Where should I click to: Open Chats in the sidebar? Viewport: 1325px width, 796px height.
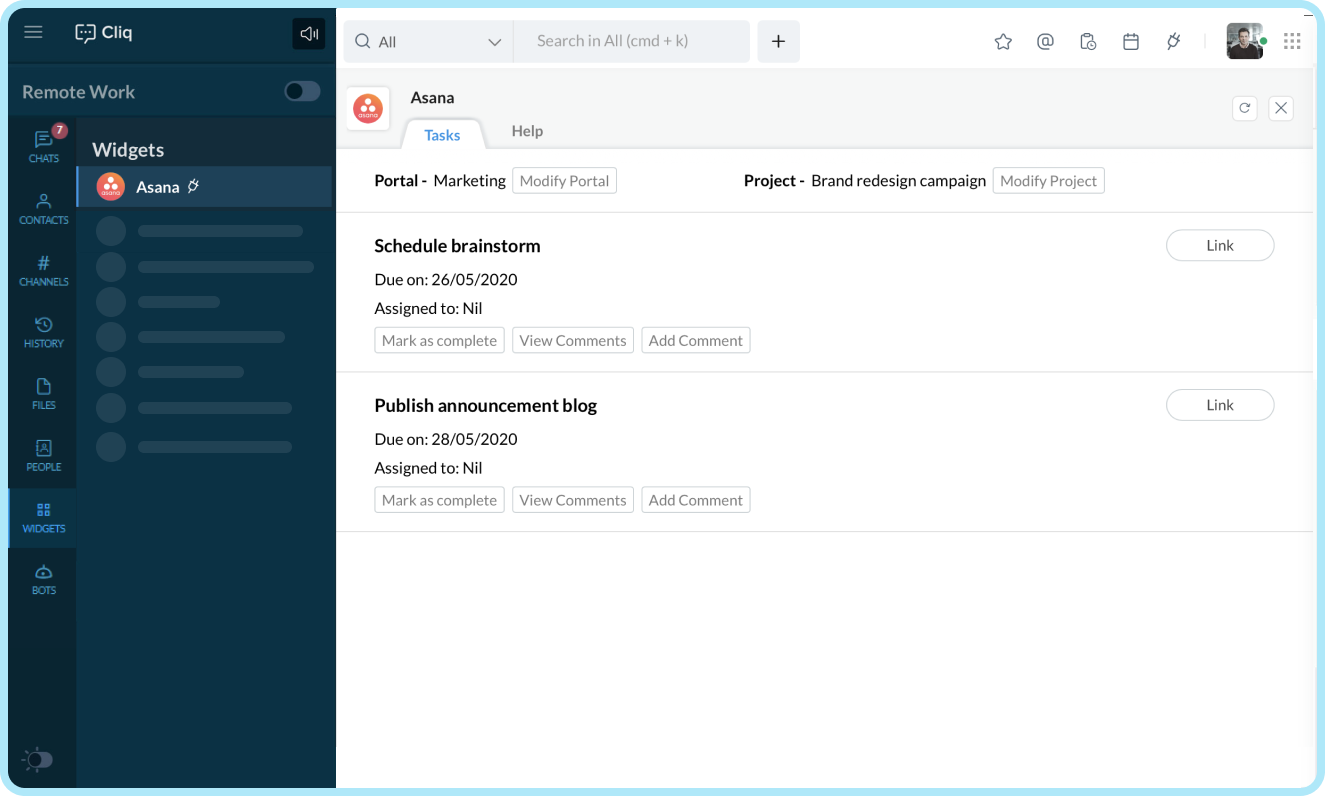pyautogui.click(x=44, y=146)
